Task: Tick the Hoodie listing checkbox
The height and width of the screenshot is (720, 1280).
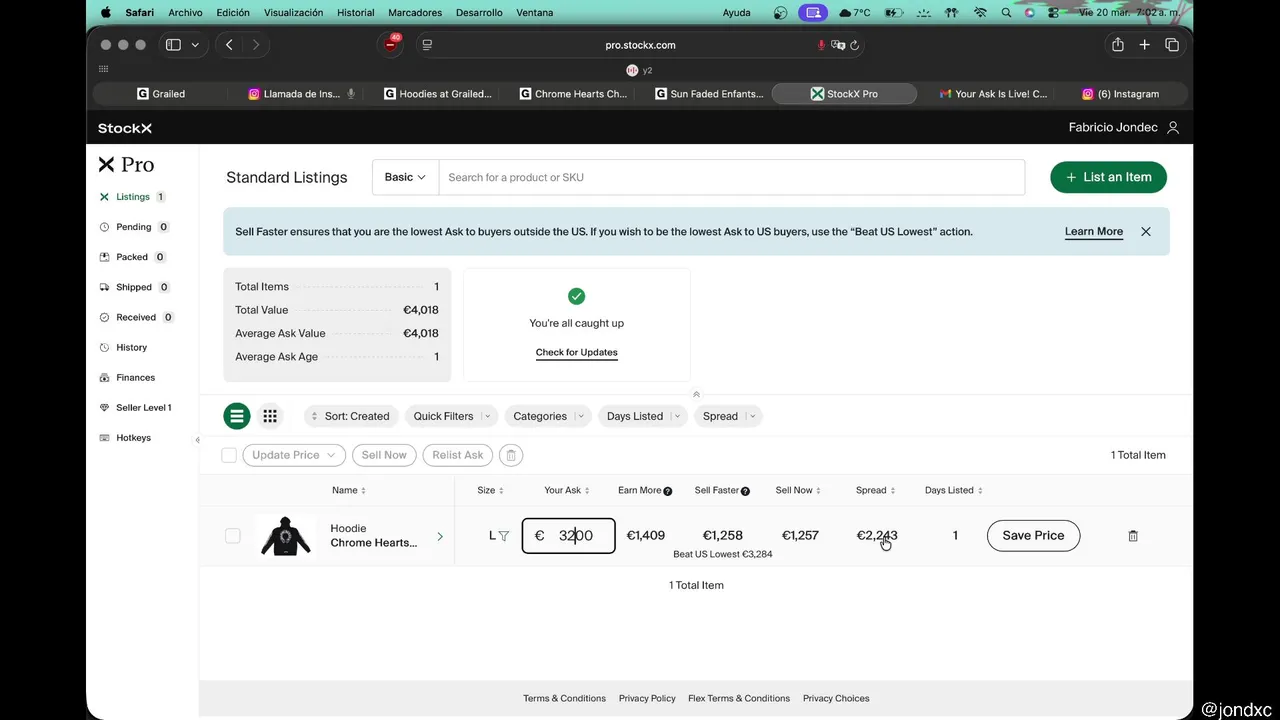Action: pyautogui.click(x=232, y=536)
